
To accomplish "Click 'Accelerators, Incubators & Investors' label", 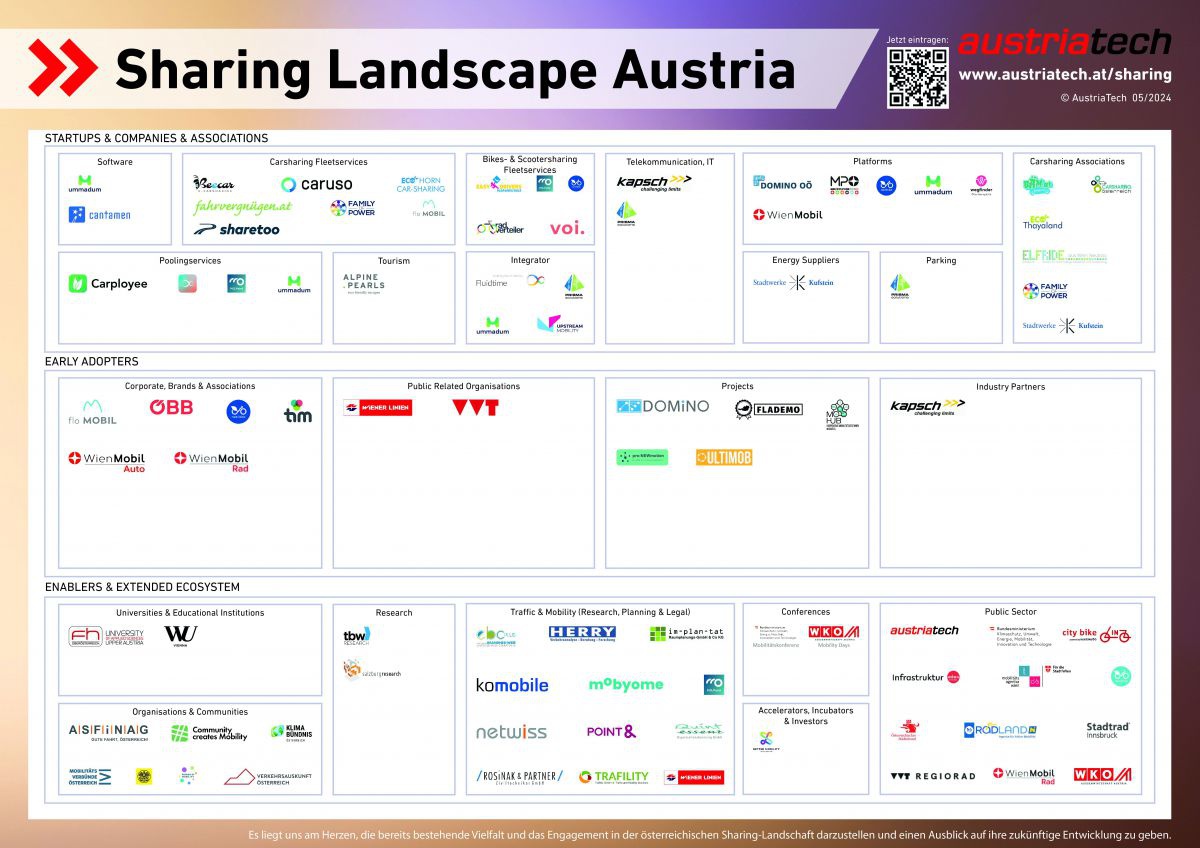I will (805, 715).
